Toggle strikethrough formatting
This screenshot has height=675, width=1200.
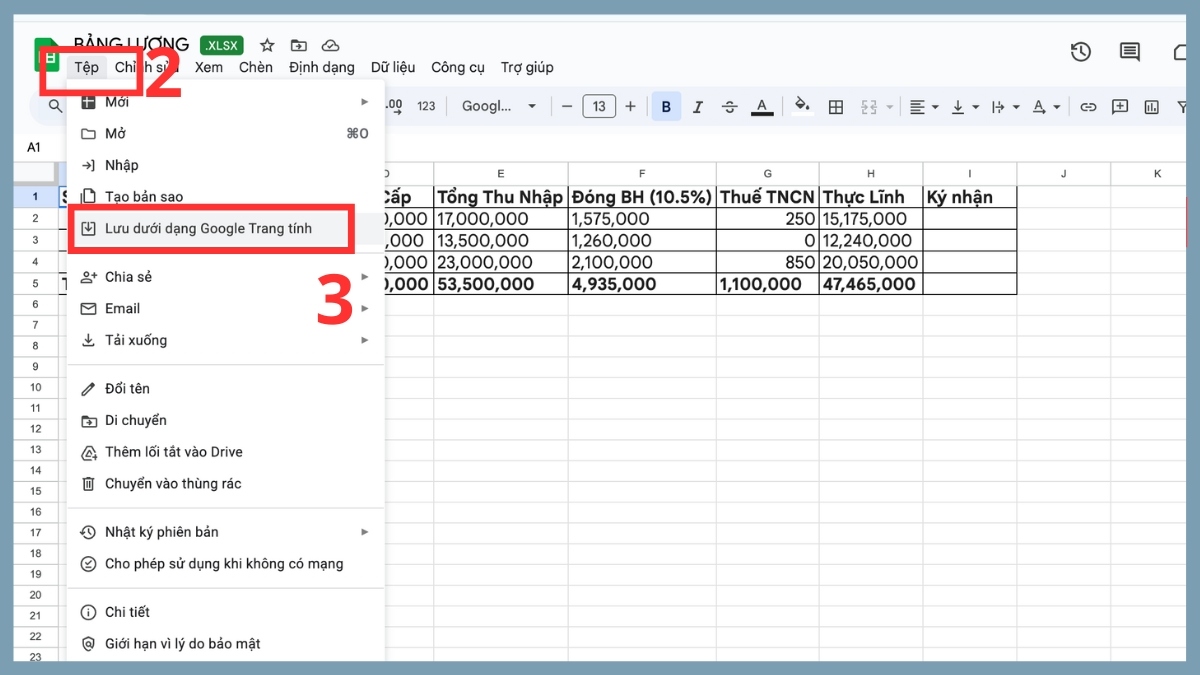(x=730, y=106)
